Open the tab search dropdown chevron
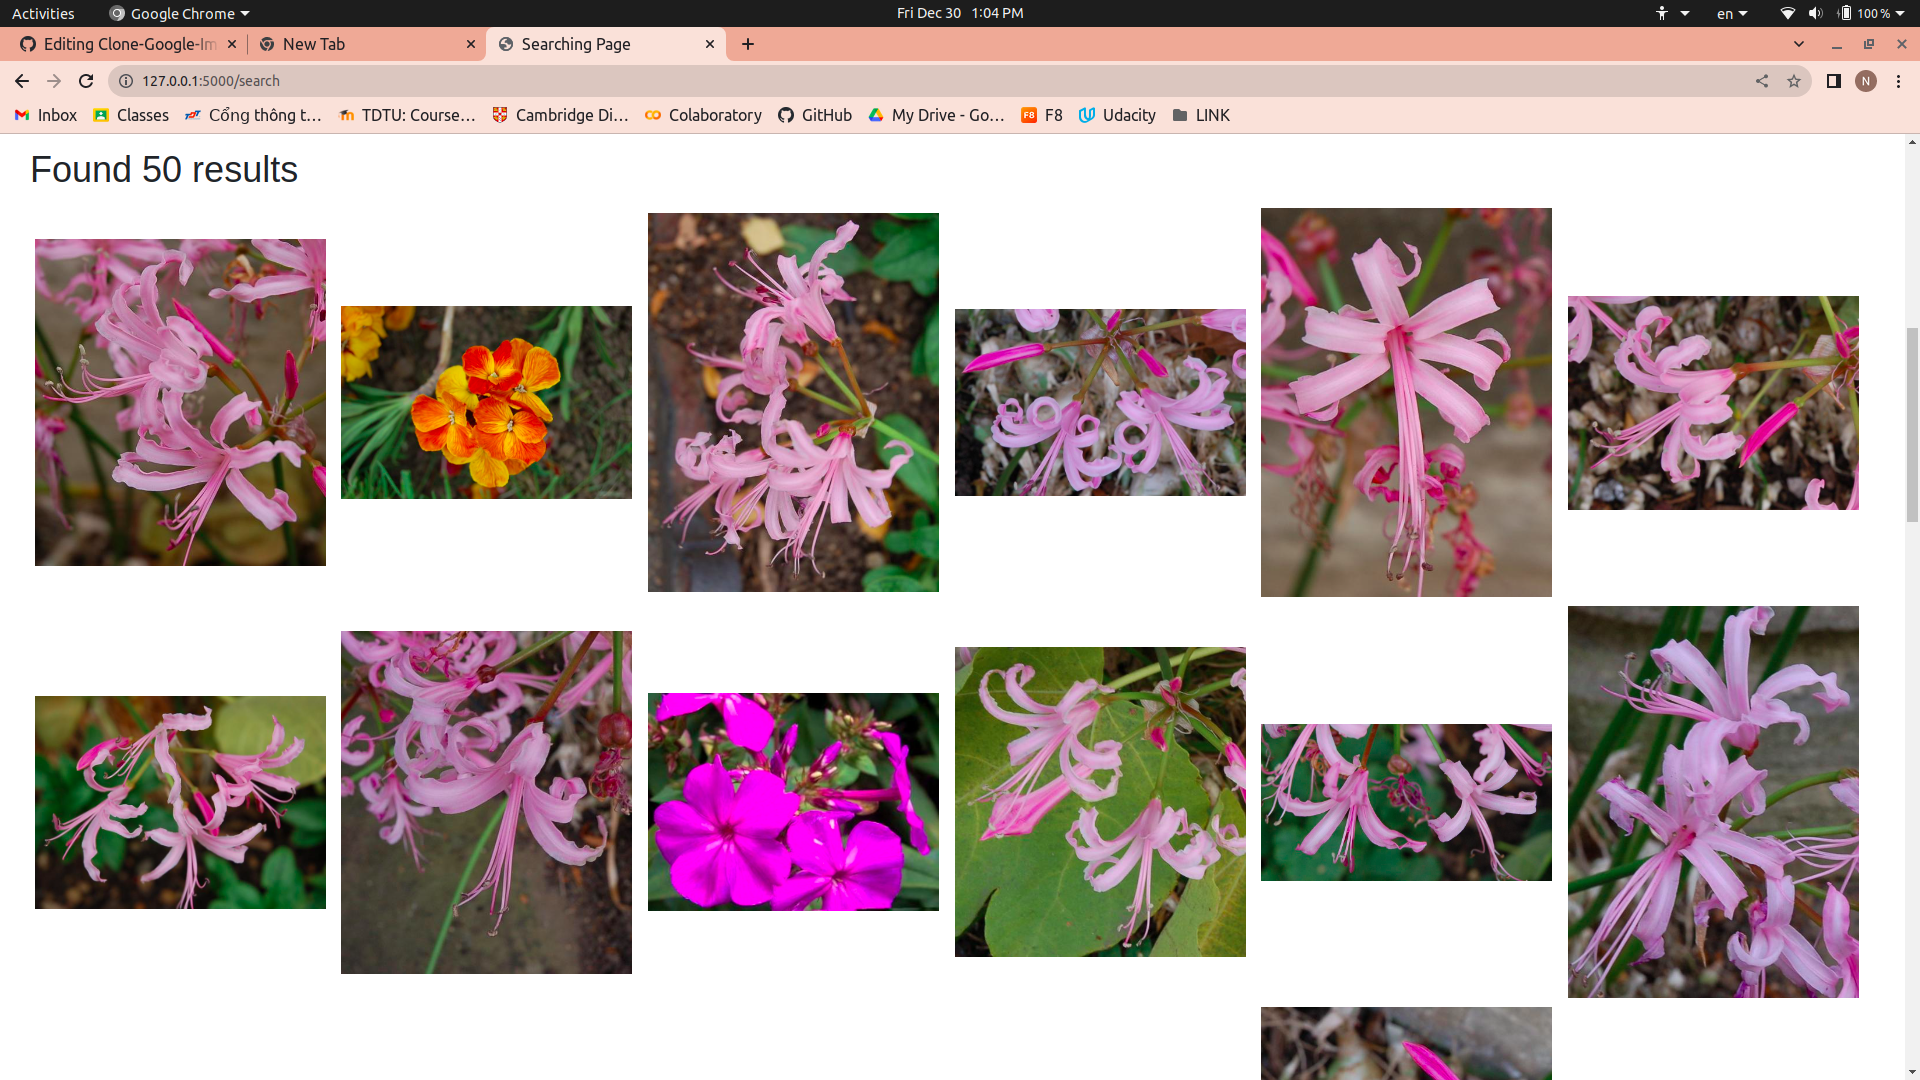 (x=1800, y=44)
